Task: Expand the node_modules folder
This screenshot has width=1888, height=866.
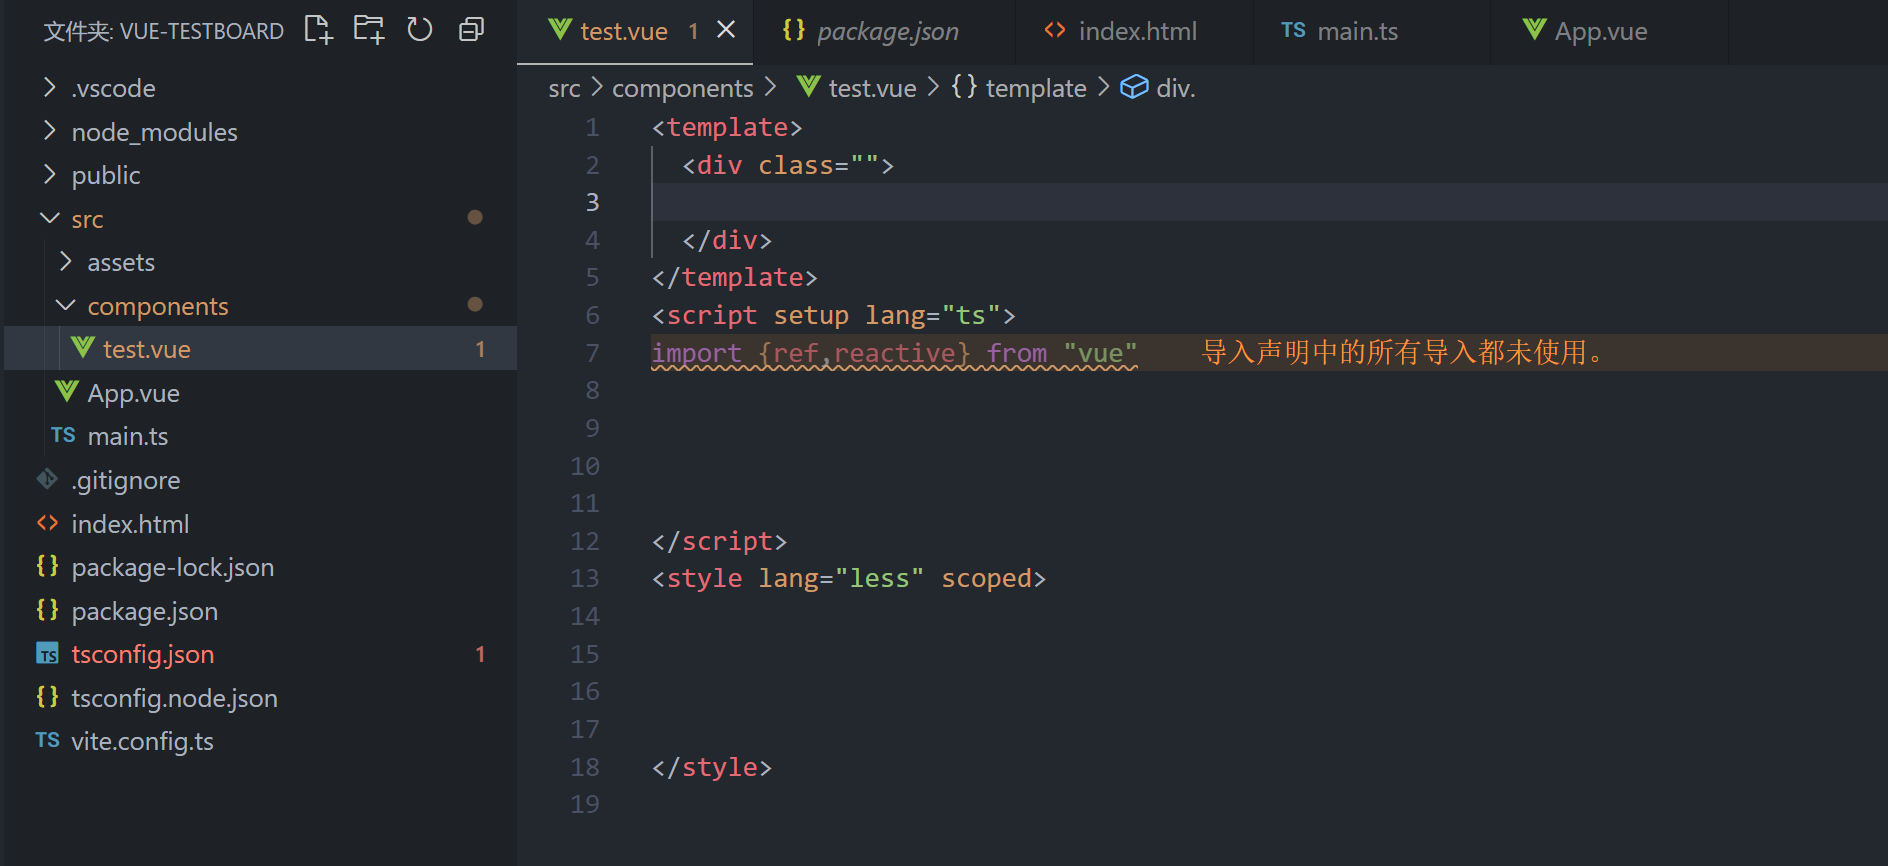Action: click(260, 132)
